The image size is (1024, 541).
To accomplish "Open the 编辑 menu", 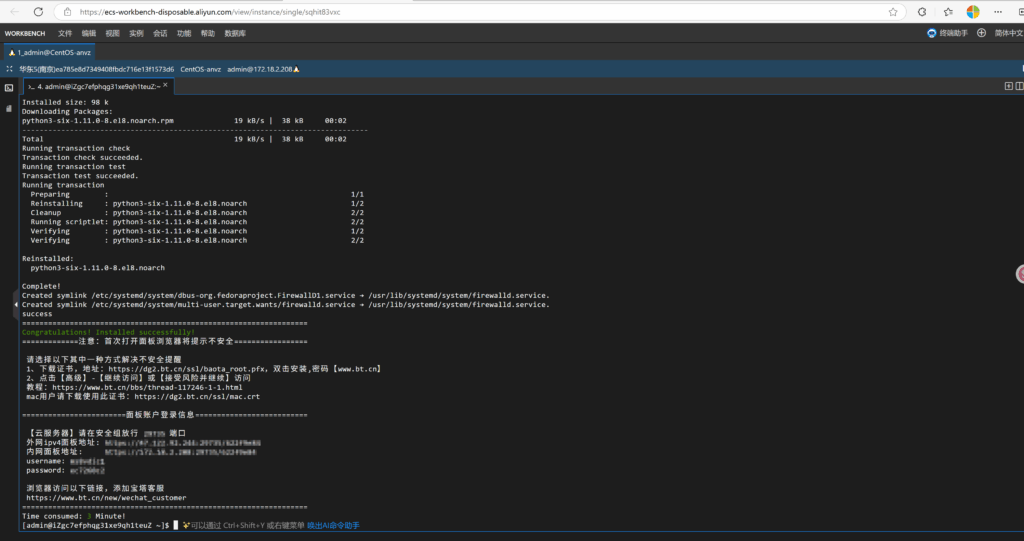I will pos(89,33).
